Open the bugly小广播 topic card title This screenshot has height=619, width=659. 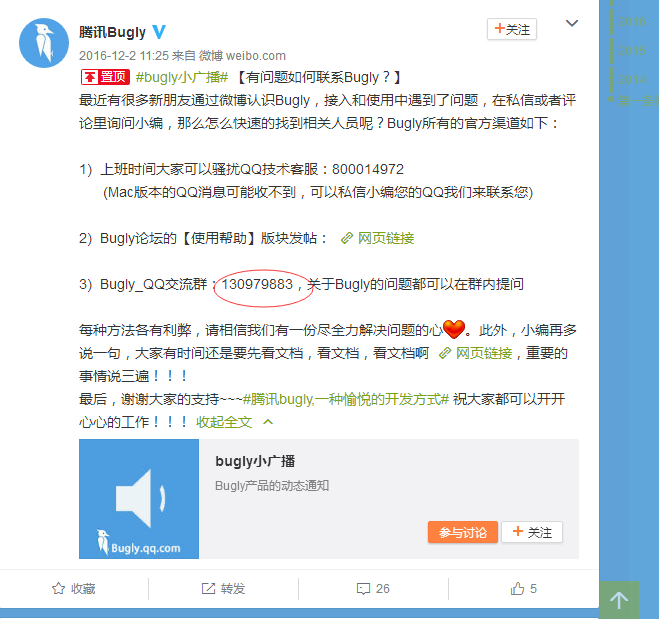pyautogui.click(x=255, y=461)
